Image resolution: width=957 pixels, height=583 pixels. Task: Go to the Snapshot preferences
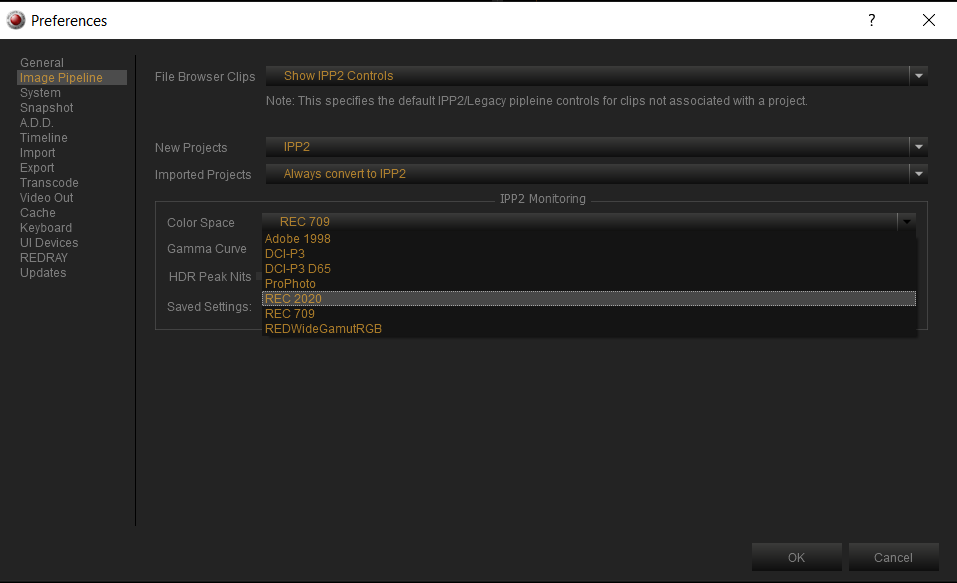(x=46, y=107)
